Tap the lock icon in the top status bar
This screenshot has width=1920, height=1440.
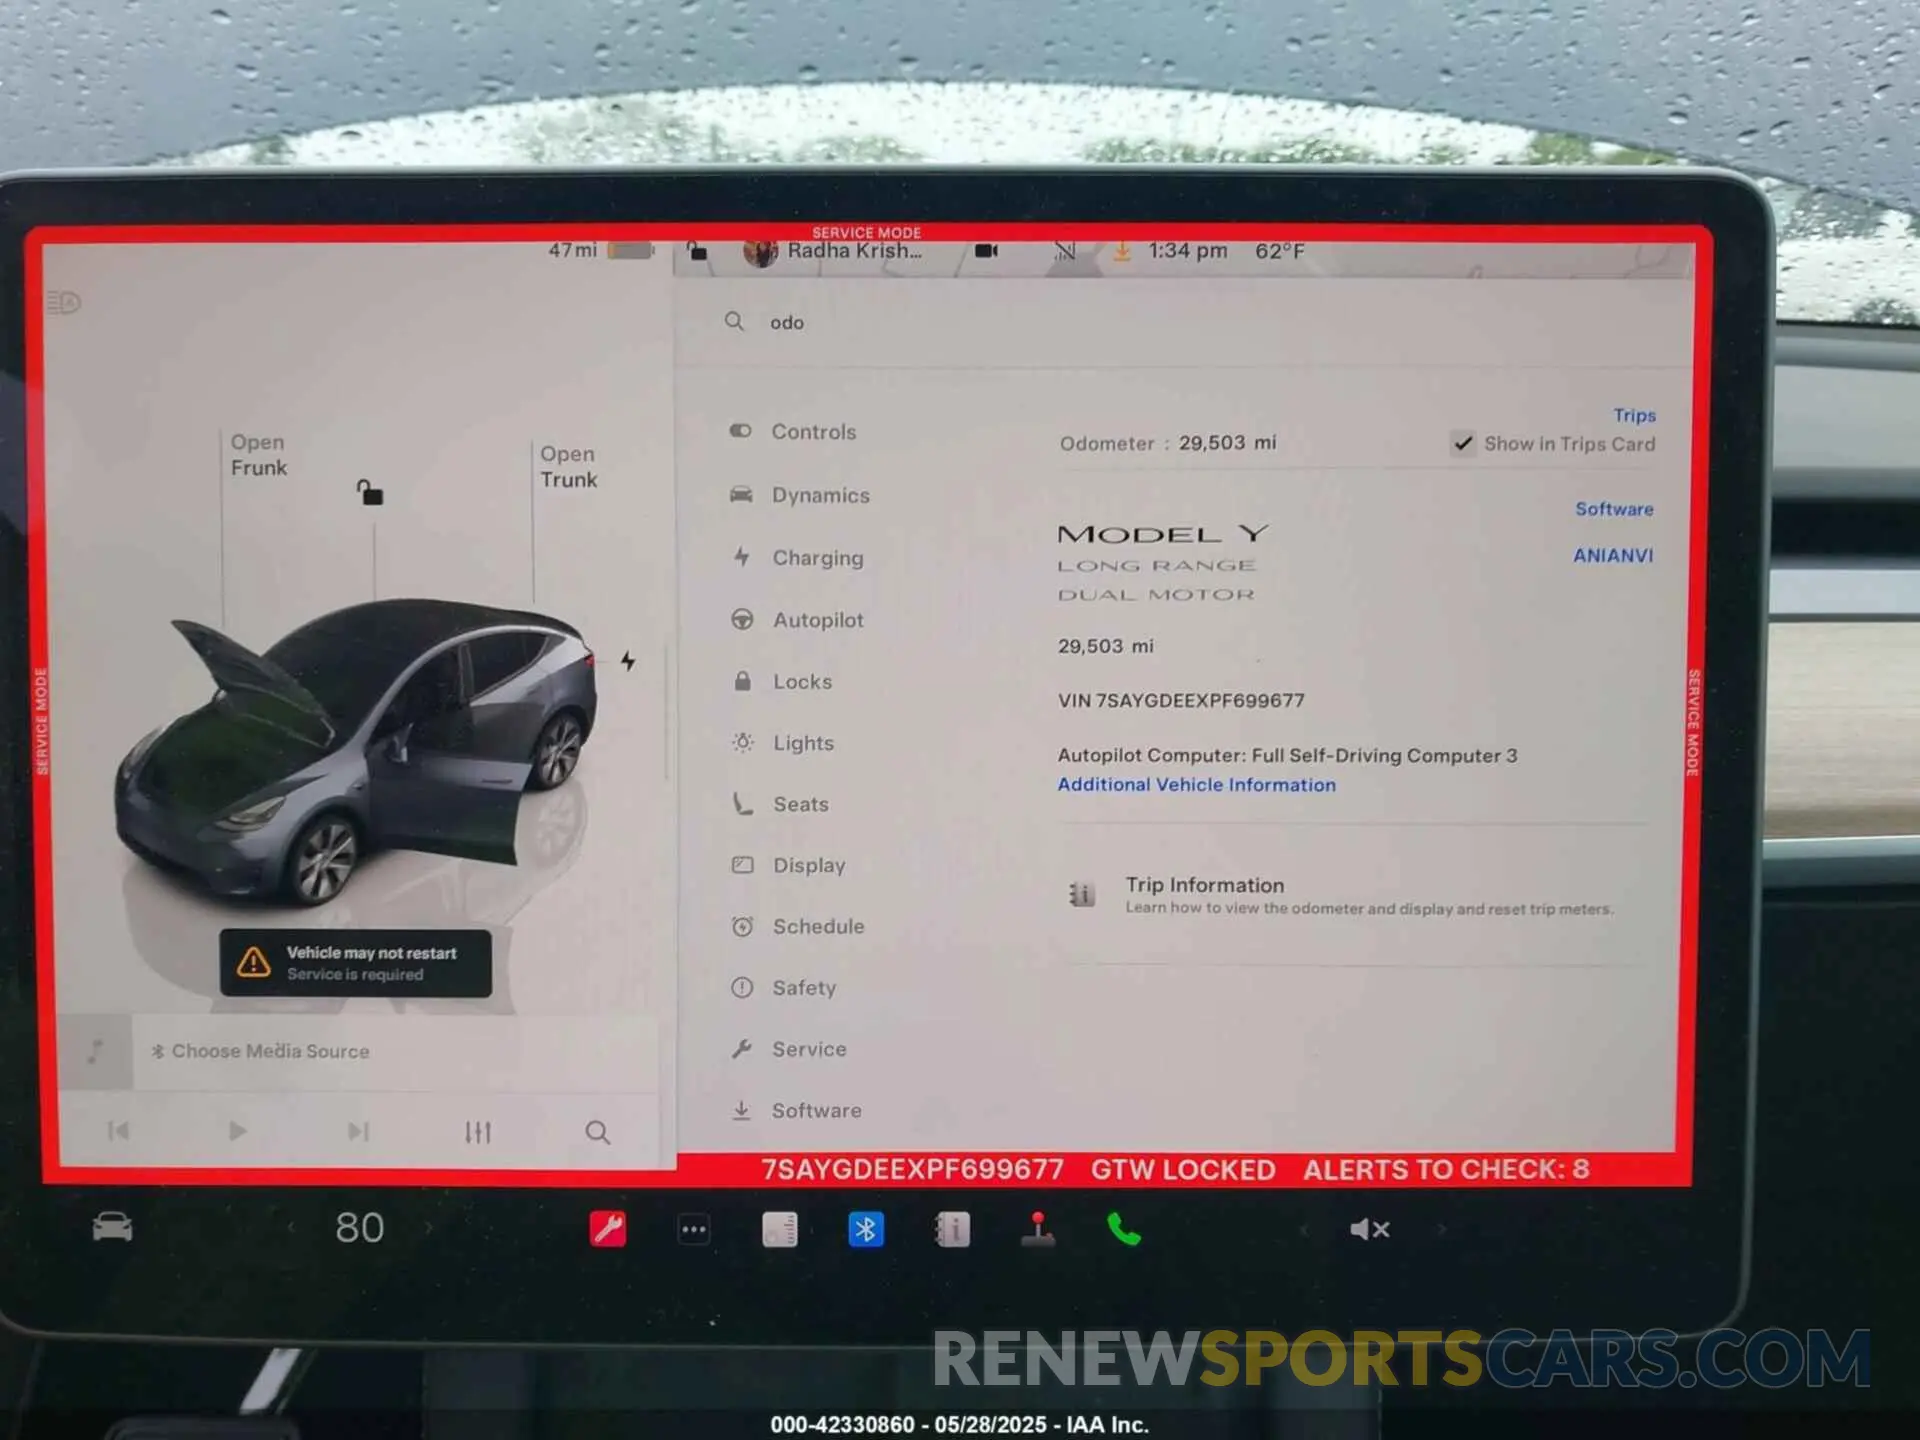(x=697, y=250)
